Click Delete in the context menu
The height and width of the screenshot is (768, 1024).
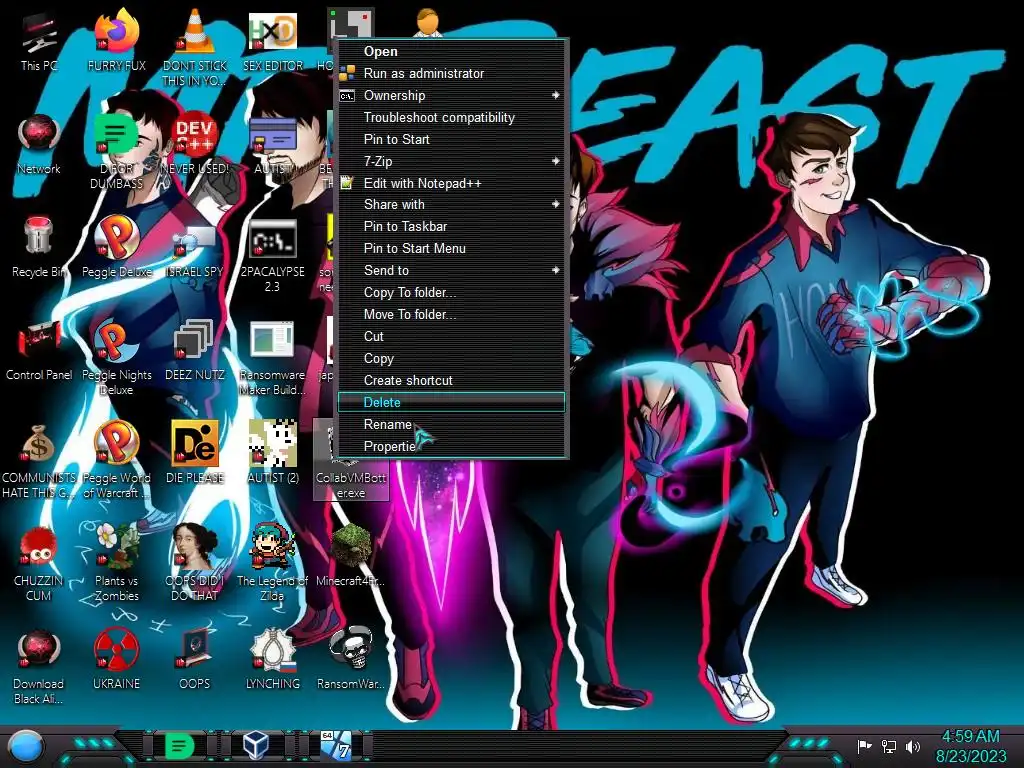point(451,402)
